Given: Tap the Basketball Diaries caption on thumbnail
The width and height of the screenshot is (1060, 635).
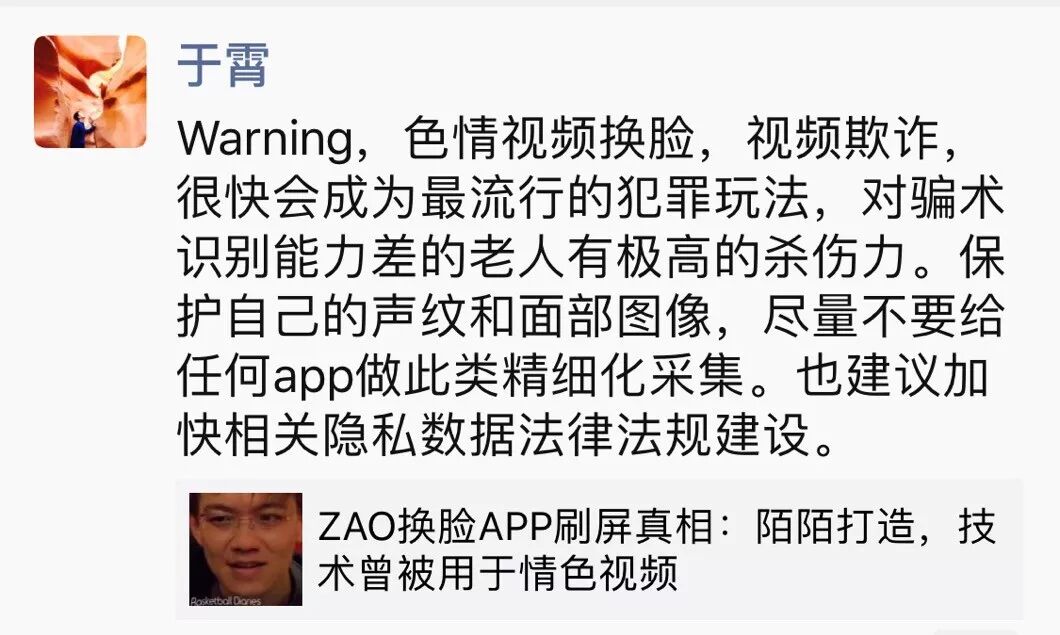Looking at the screenshot, I should pos(225,601).
